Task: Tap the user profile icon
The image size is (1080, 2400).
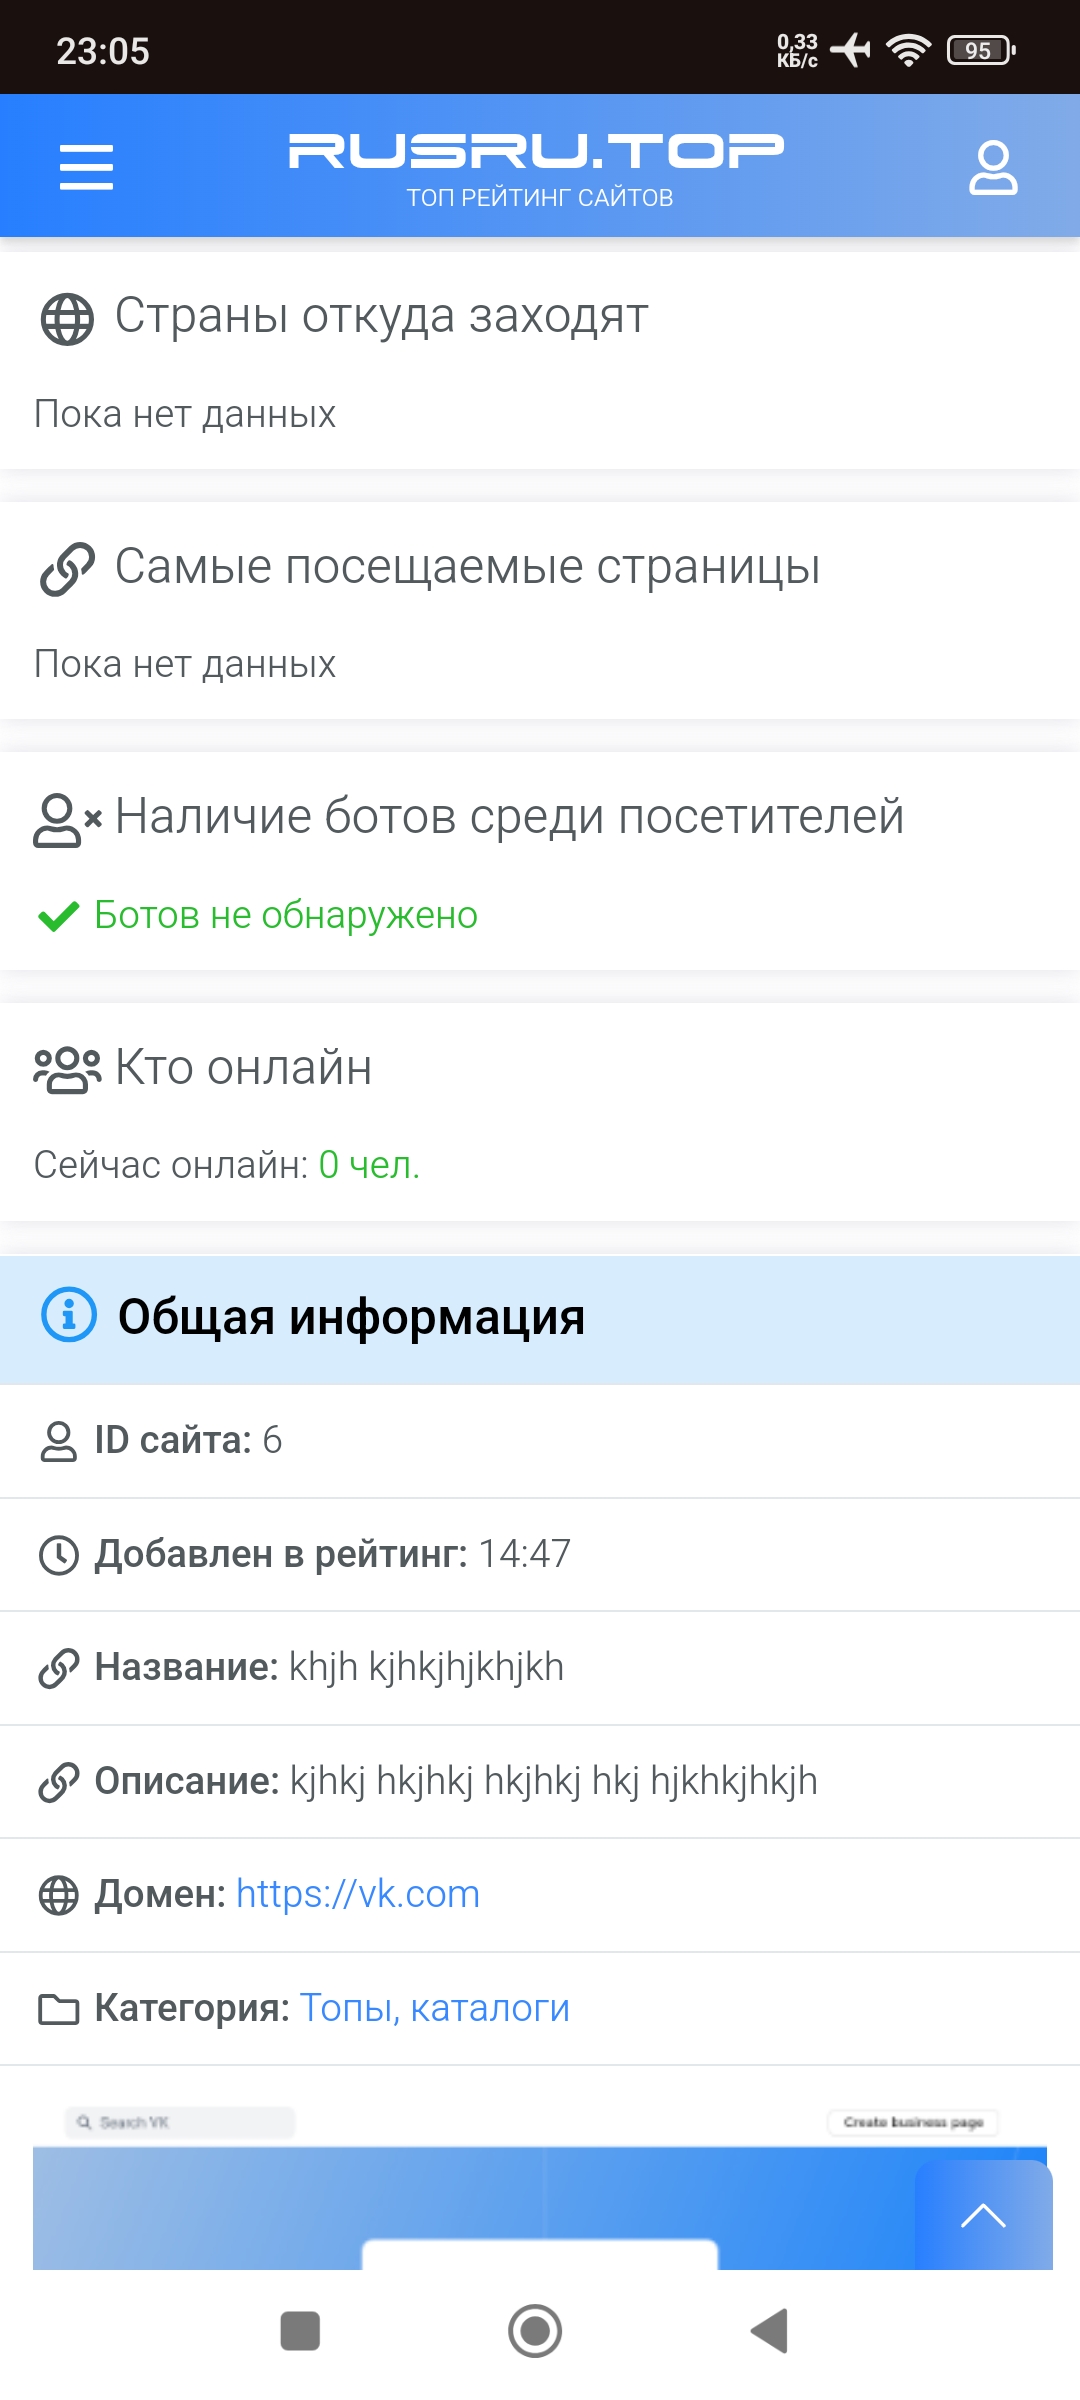Action: (992, 167)
